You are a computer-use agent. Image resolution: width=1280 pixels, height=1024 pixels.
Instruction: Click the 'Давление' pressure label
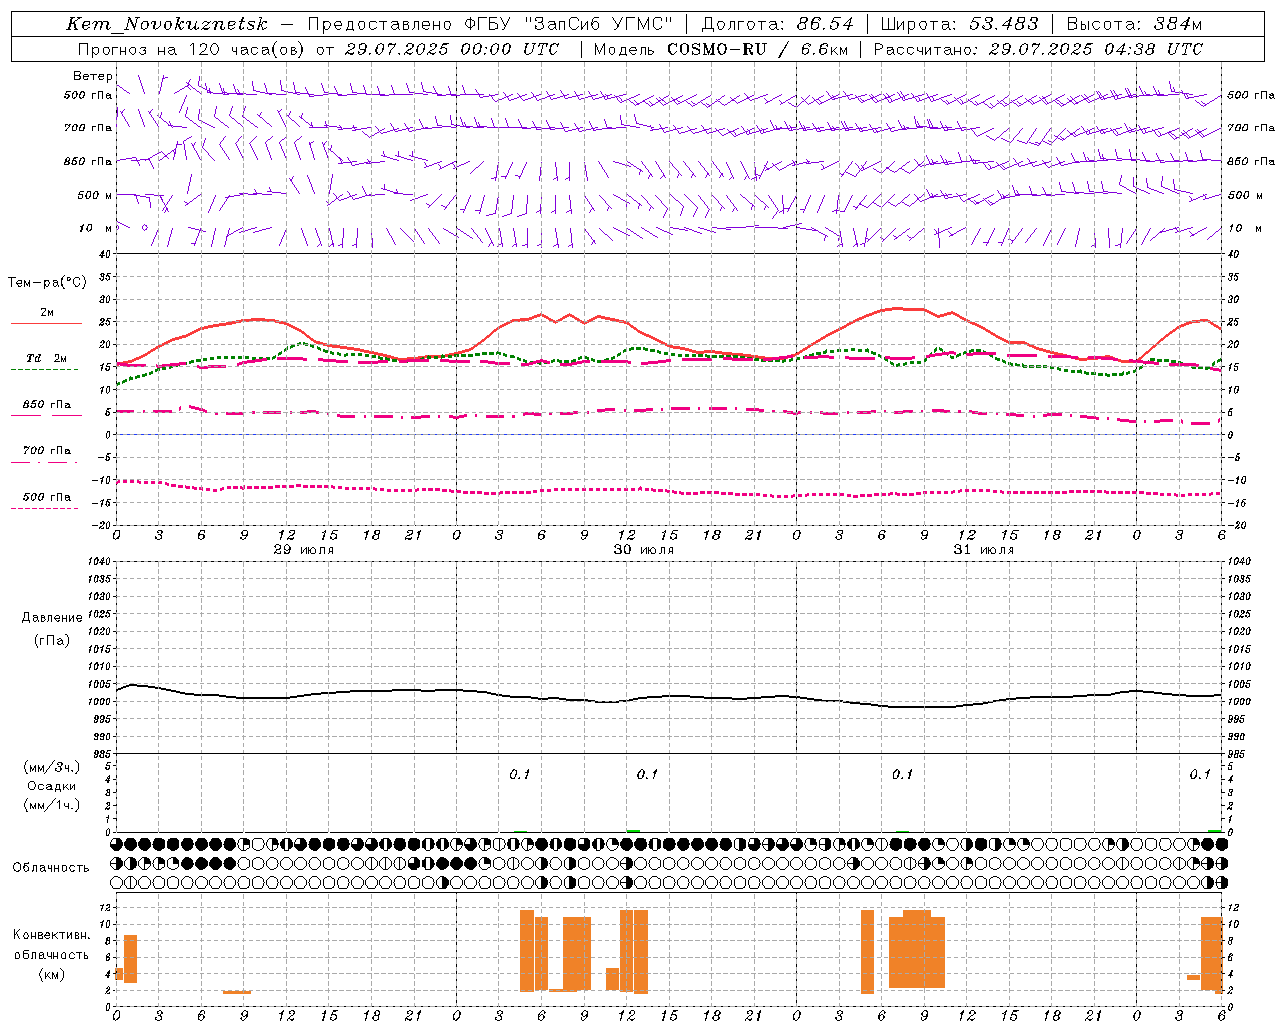(x=52, y=618)
